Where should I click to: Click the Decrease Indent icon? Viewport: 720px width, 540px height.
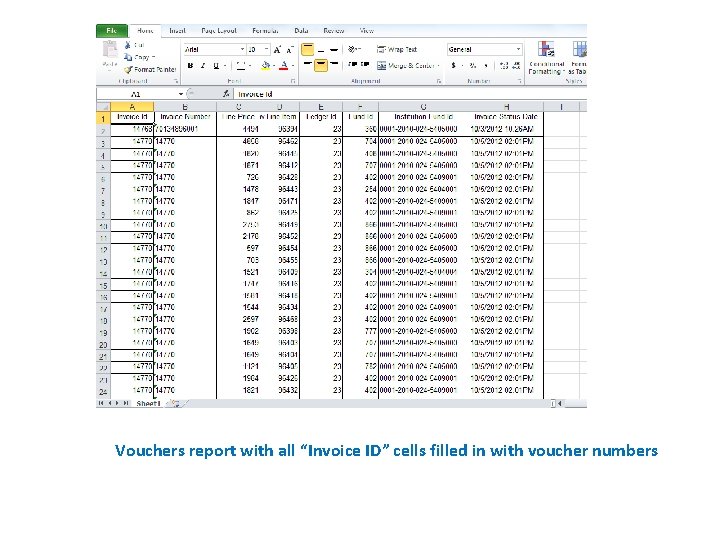coord(353,64)
